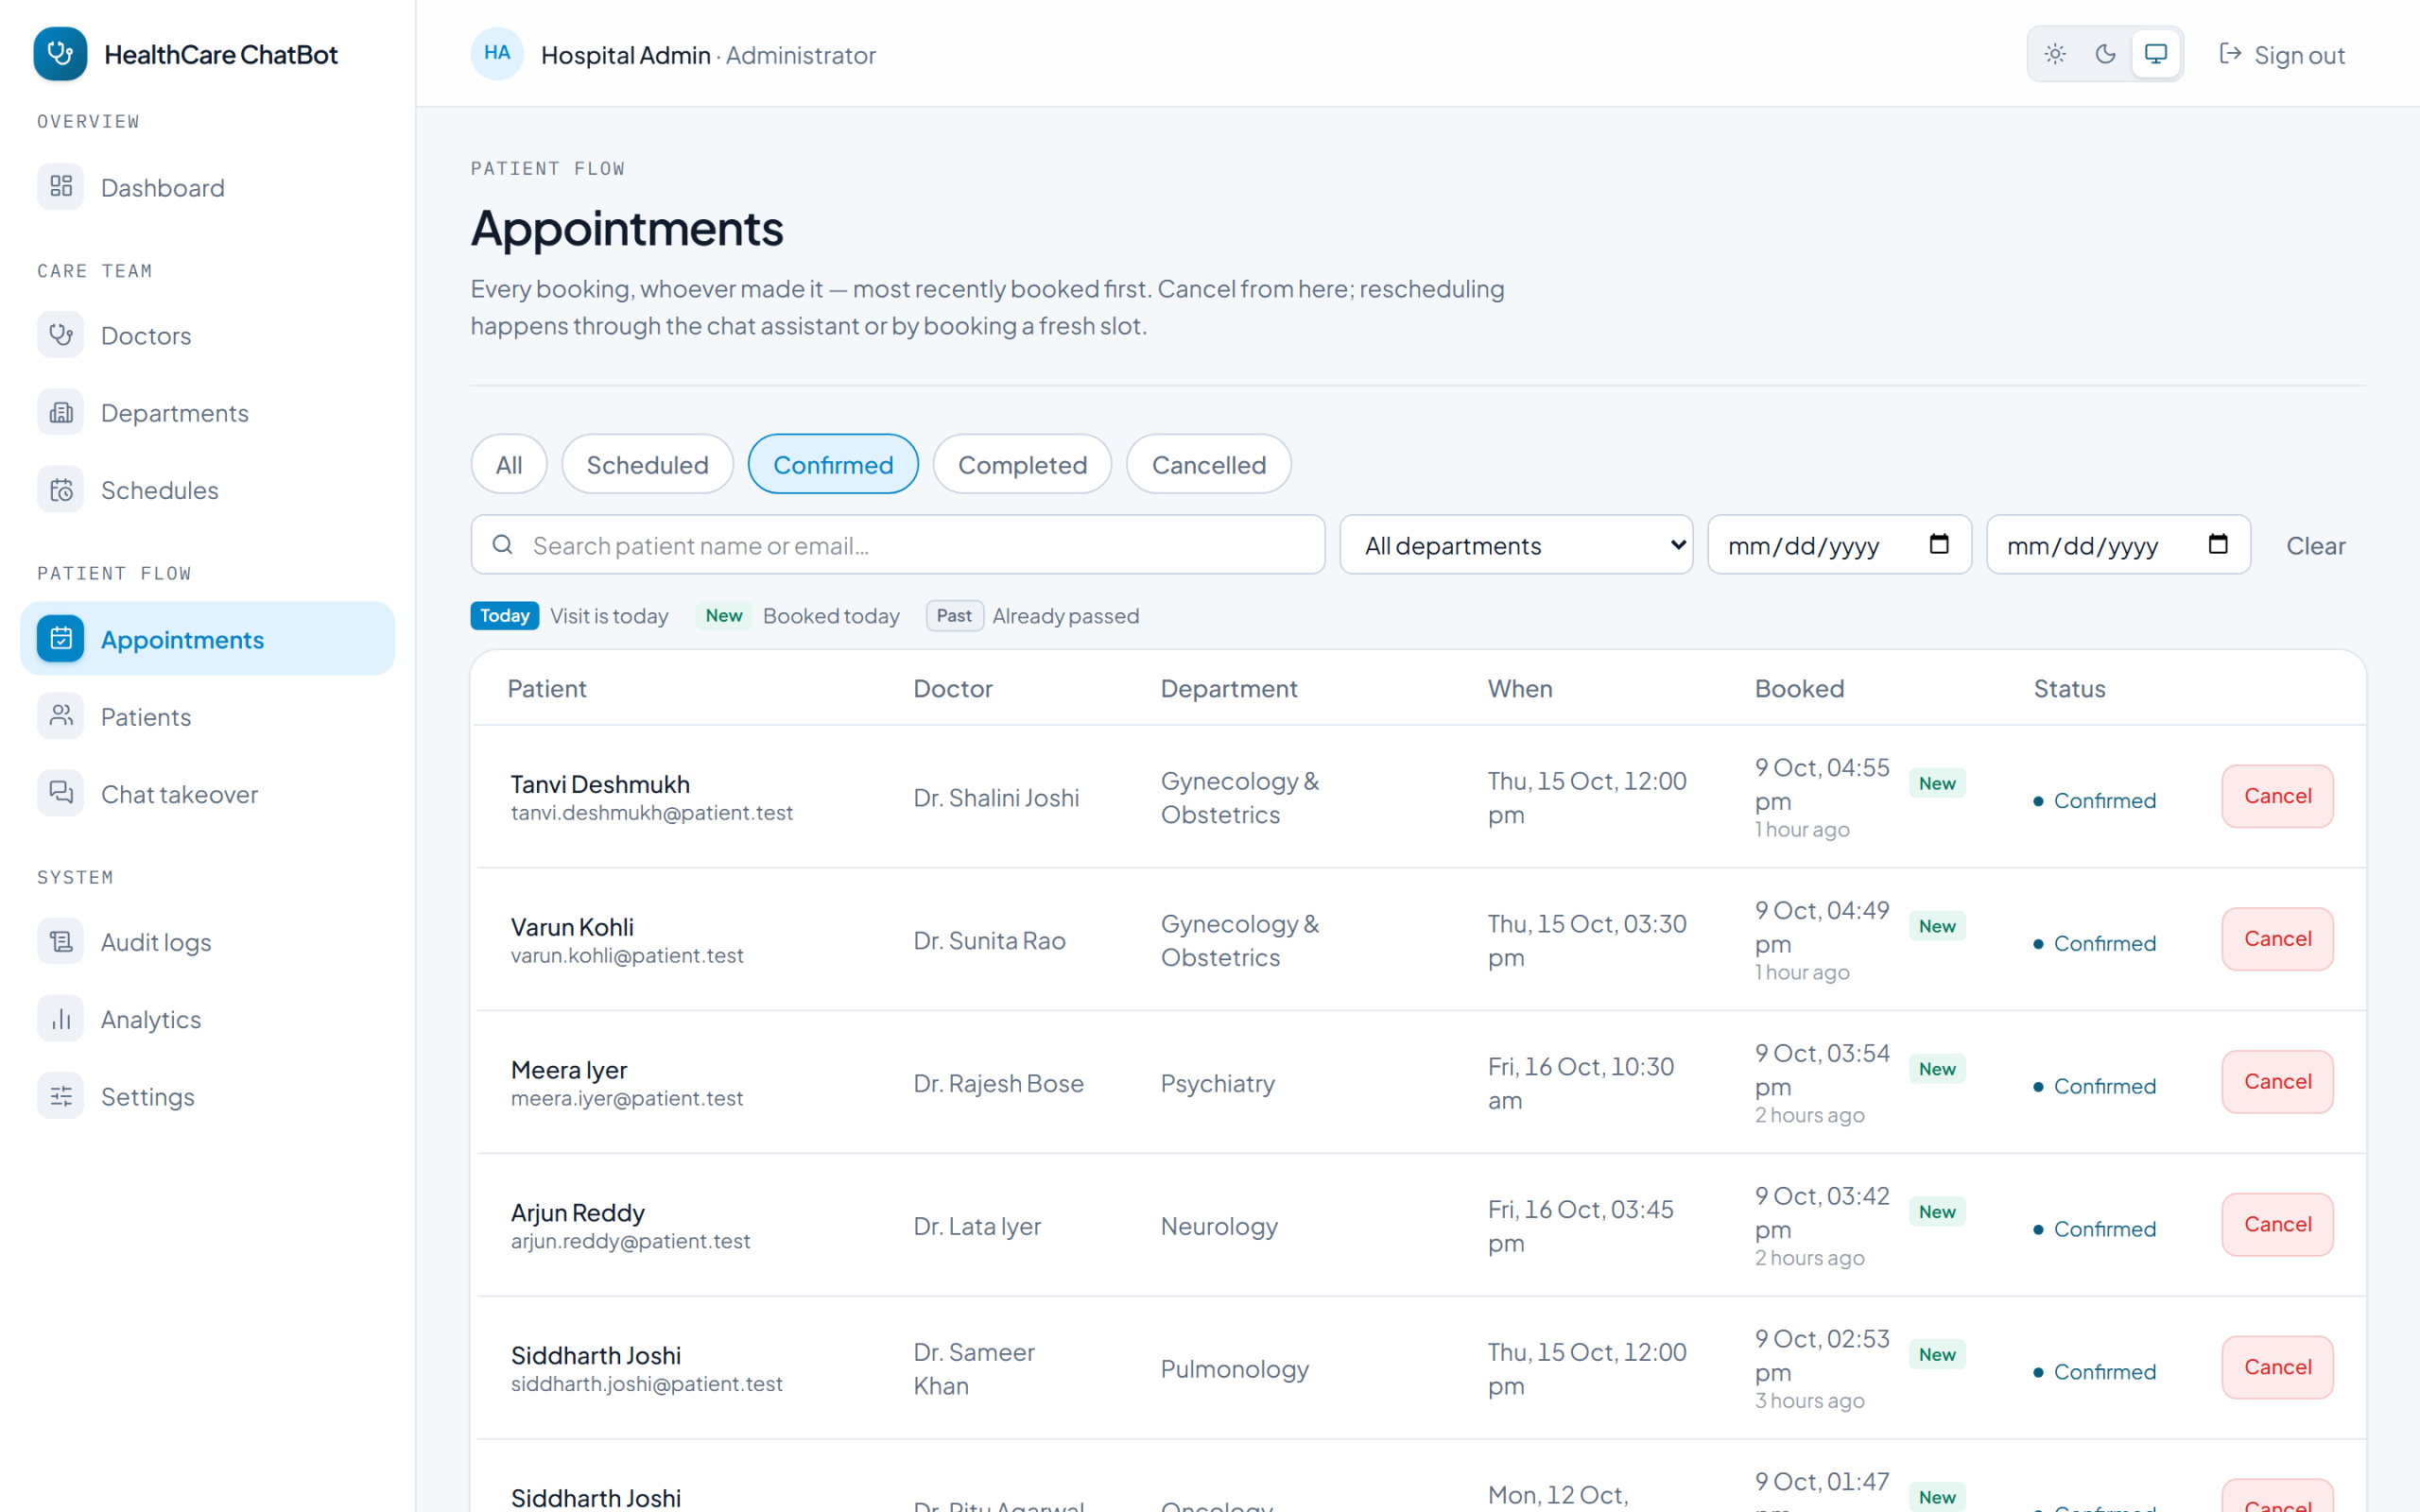Switch to dark theme moon toggle
The width and height of the screenshot is (2420, 1512).
(2105, 54)
